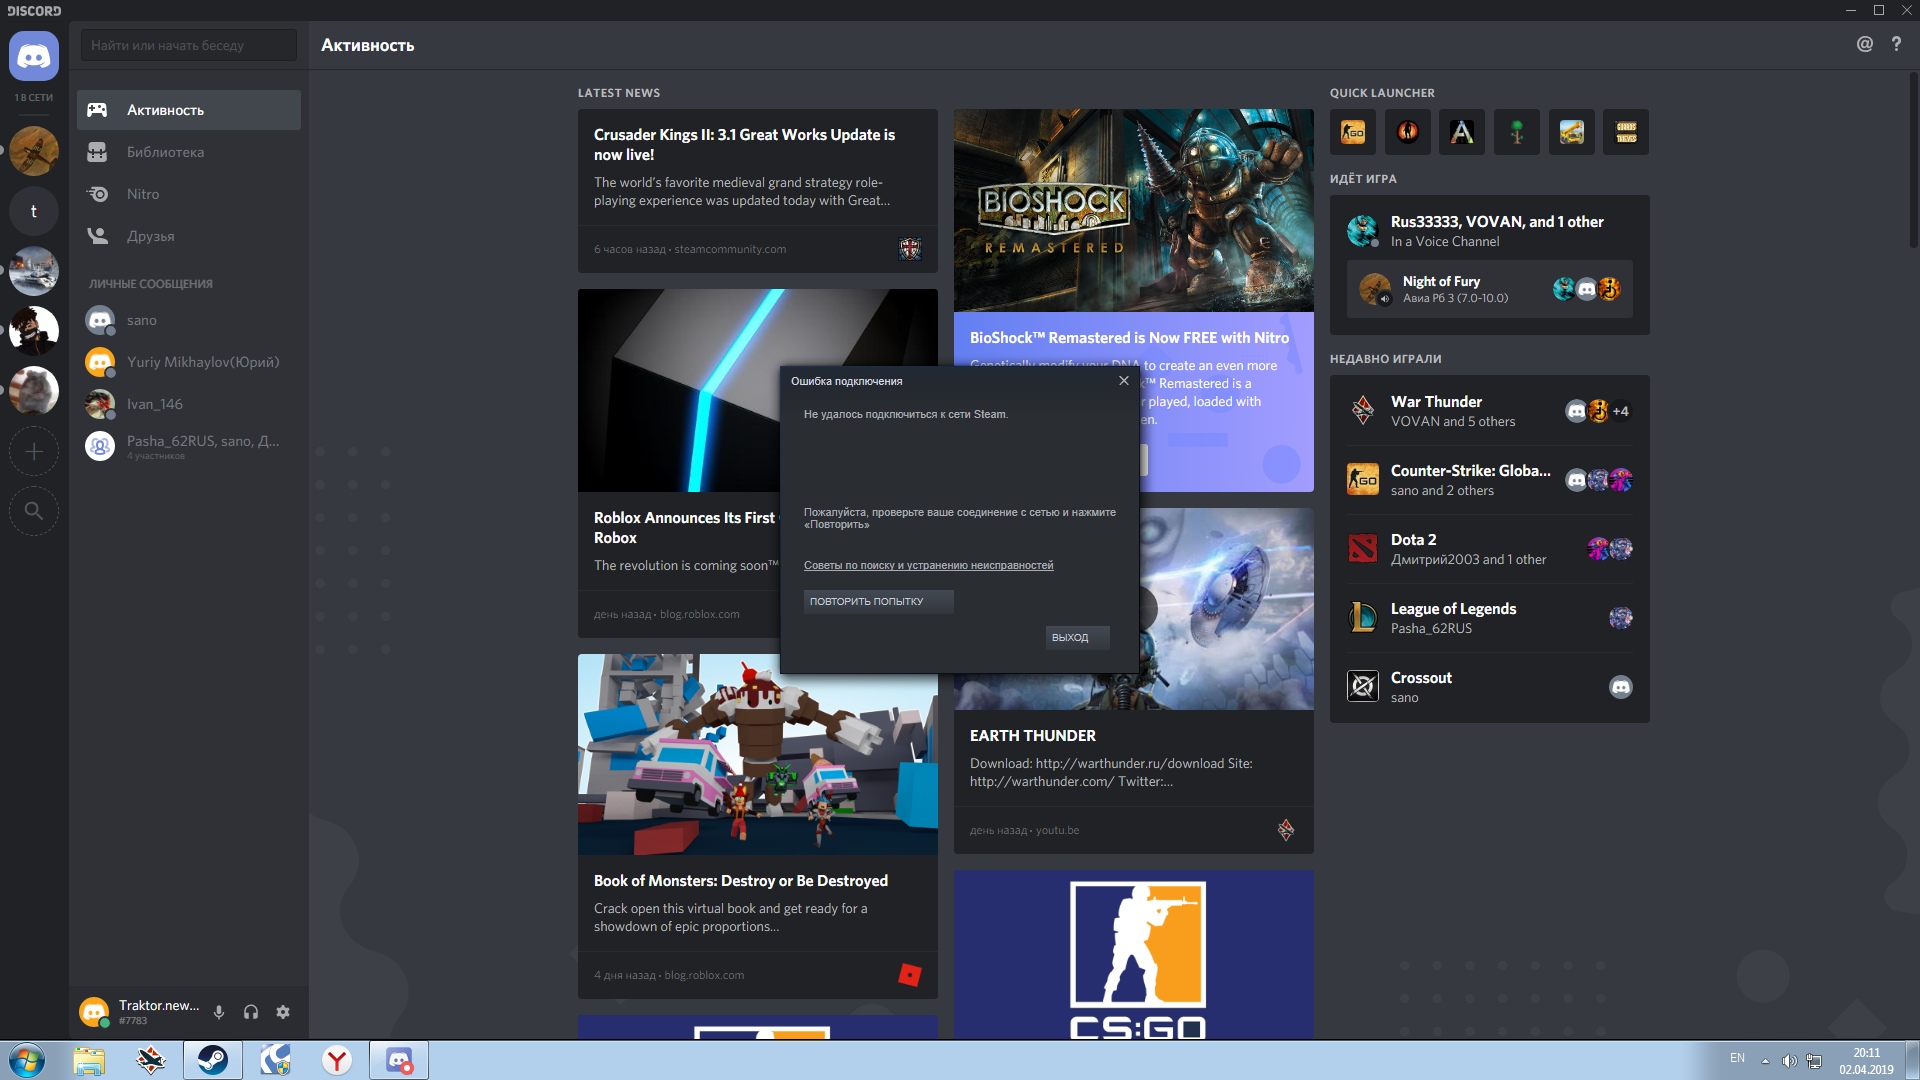This screenshot has width=1920, height=1080.
Task: Open File Explorer in taskbar
Action: 89,1060
